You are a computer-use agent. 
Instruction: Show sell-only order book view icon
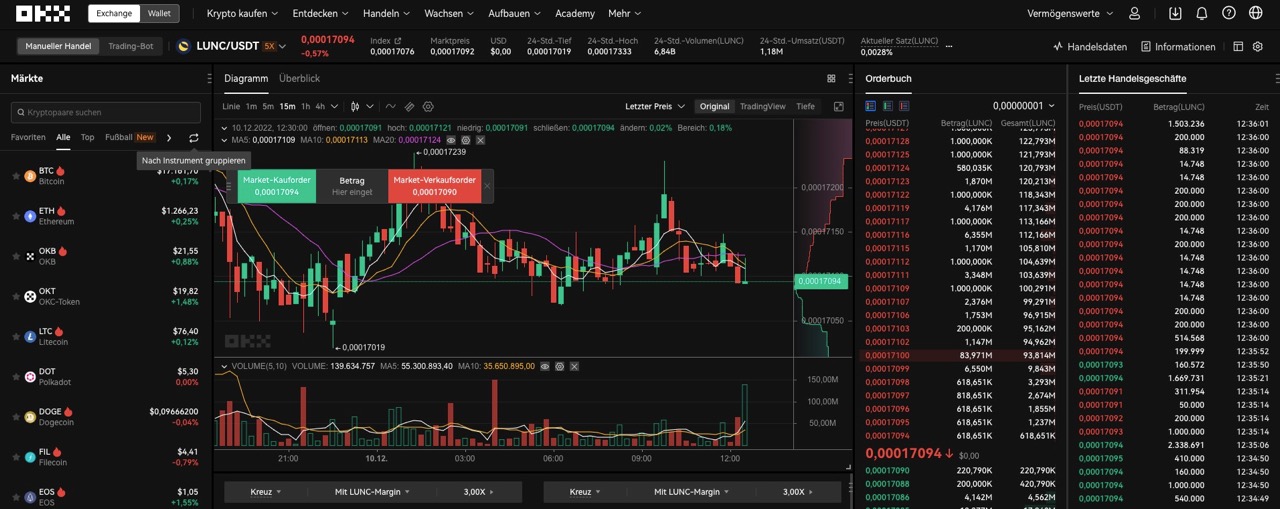point(904,106)
